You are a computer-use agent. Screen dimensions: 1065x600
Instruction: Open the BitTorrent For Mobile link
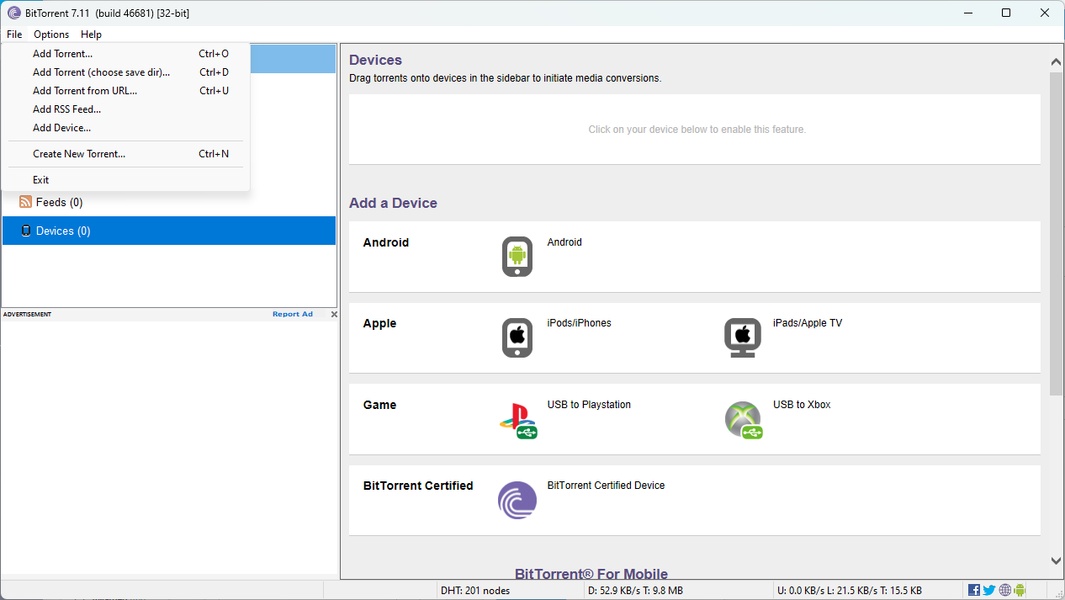coord(591,573)
